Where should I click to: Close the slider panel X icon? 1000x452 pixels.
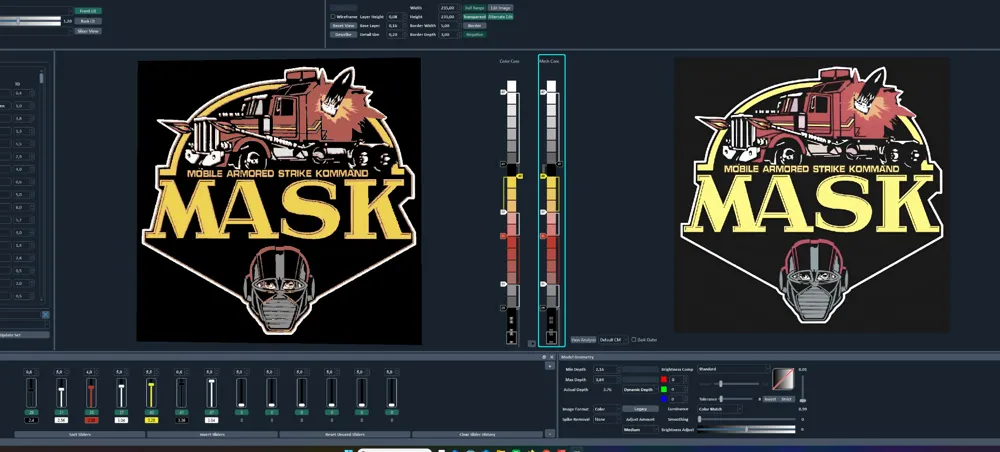coord(552,357)
